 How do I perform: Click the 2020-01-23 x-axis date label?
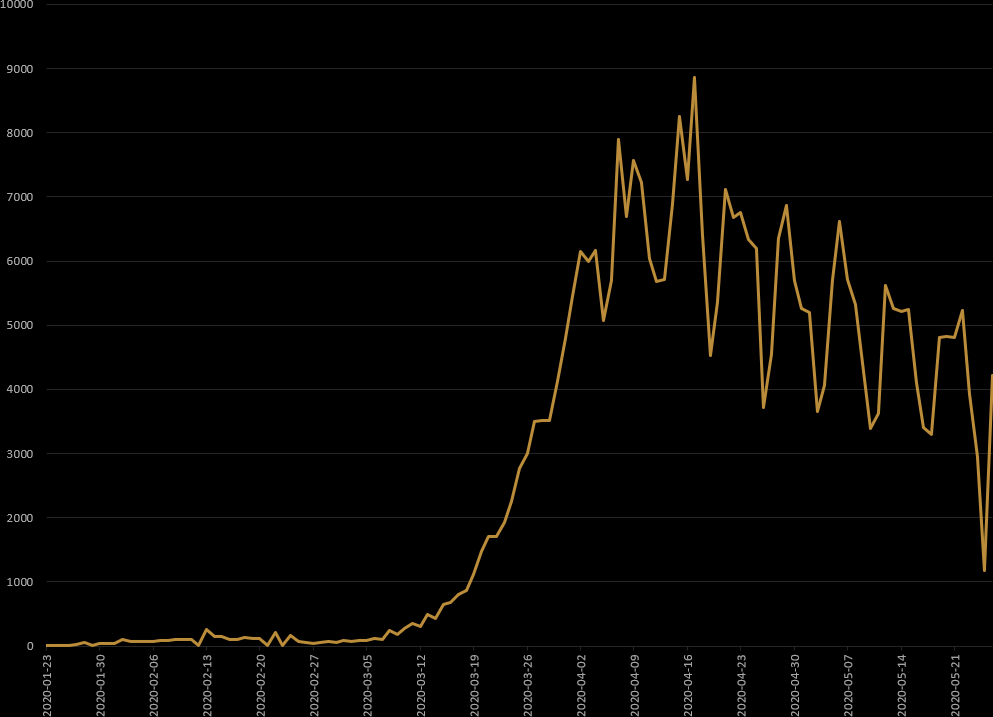pyautogui.click(x=47, y=684)
